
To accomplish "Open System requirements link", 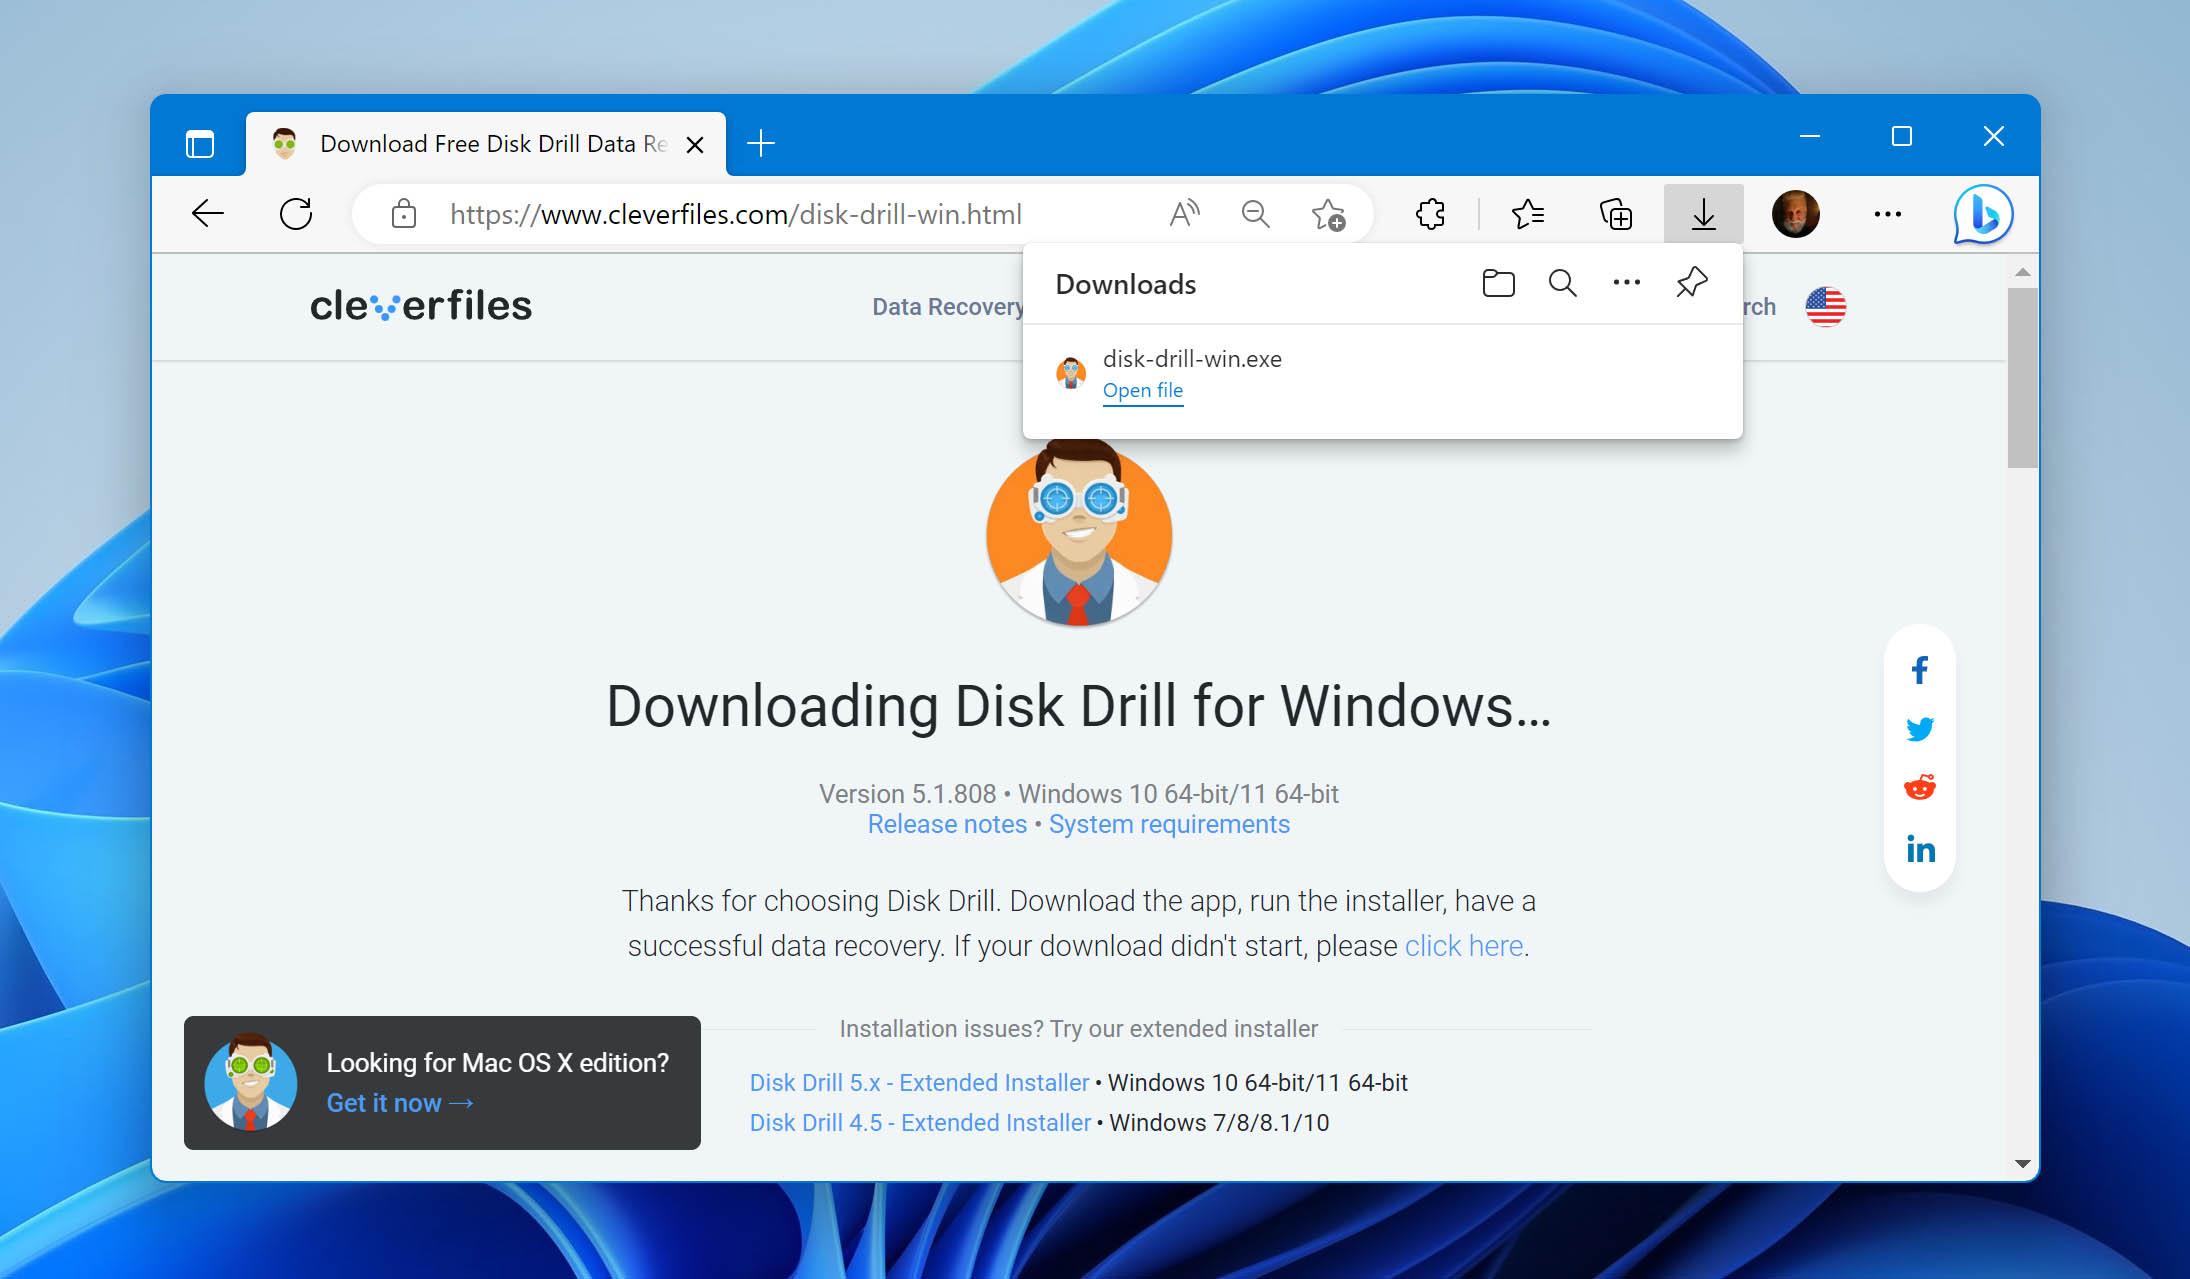I will [1169, 824].
